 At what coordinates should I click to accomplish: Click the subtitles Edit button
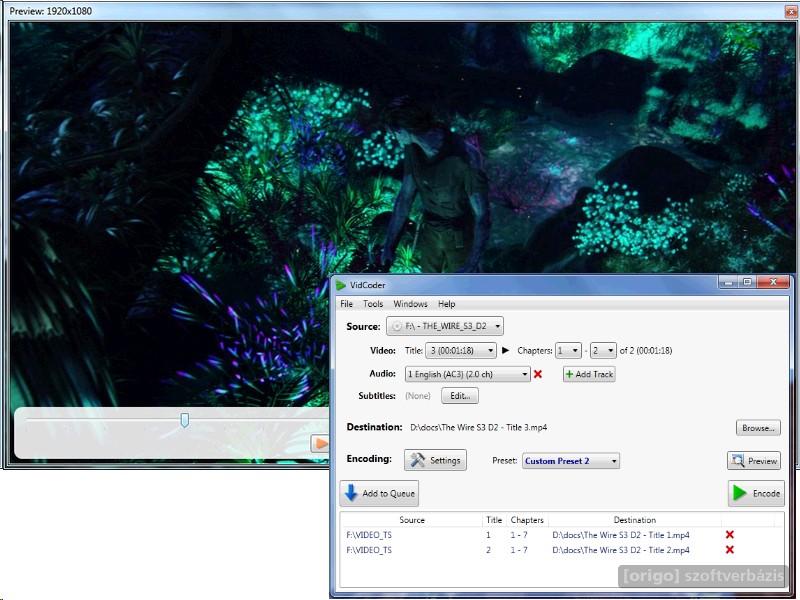[460, 395]
